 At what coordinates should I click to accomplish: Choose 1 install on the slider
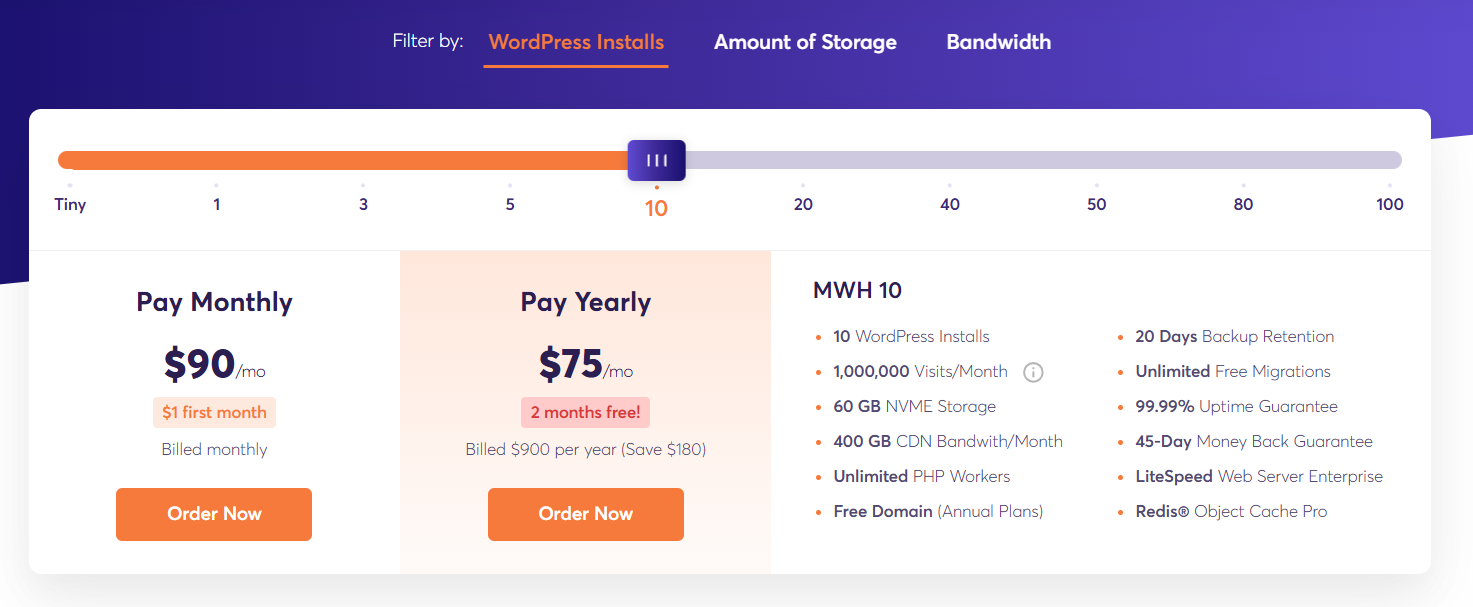216,204
